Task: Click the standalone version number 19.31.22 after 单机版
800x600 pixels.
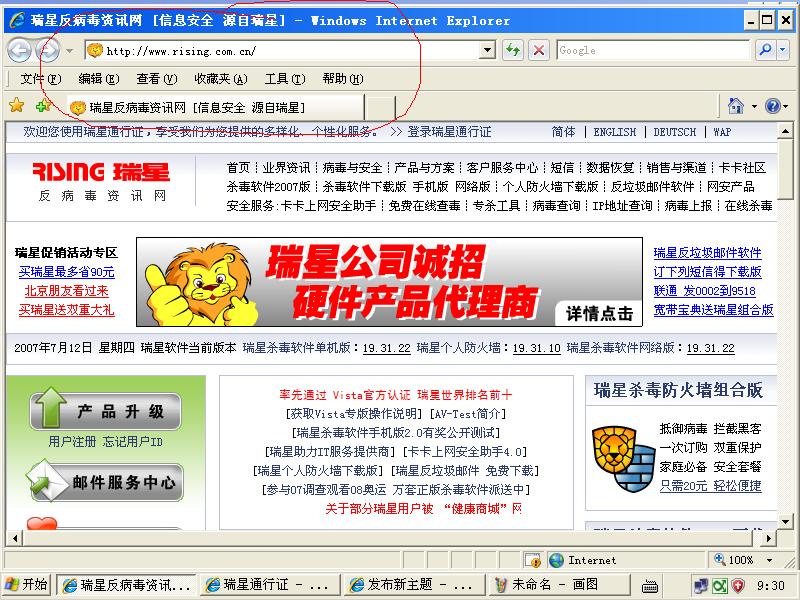Action: tap(386, 348)
